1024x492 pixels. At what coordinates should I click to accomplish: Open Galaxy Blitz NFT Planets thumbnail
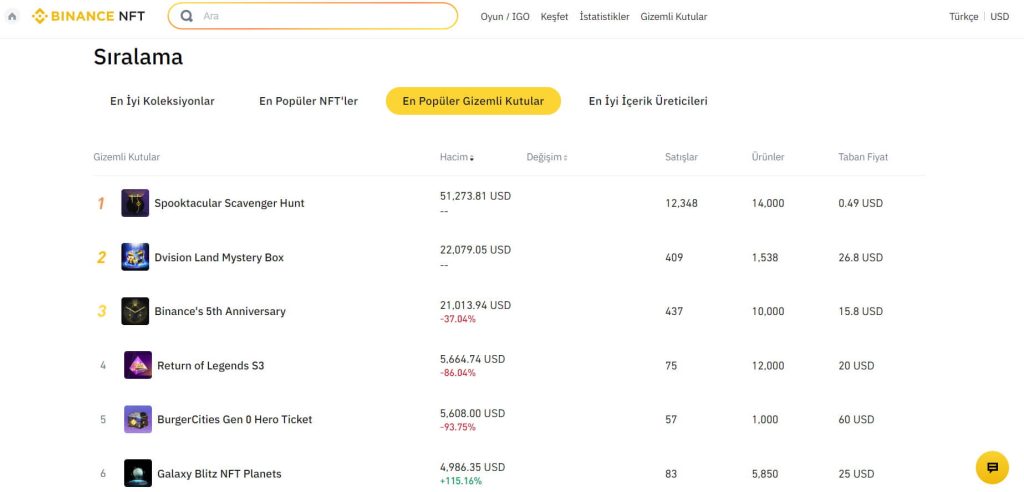138,473
